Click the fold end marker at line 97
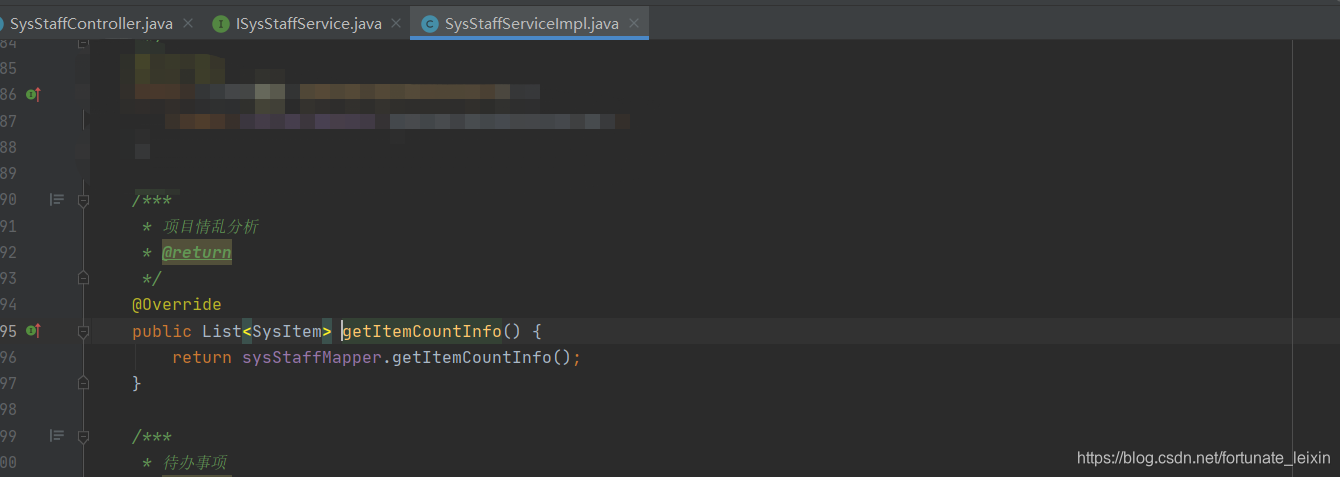This screenshot has height=477, width=1340. pyautogui.click(x=84, y=383)
